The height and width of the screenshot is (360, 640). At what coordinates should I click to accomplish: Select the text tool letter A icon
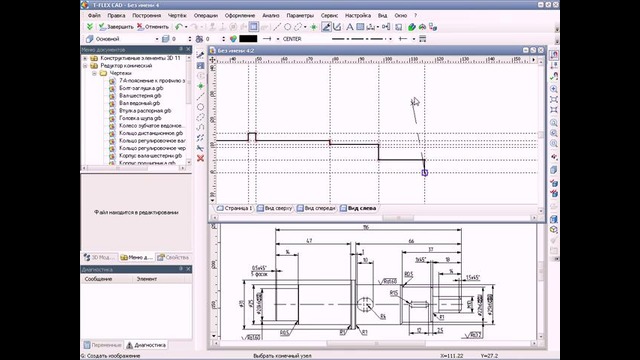click(x=350, y=27)
